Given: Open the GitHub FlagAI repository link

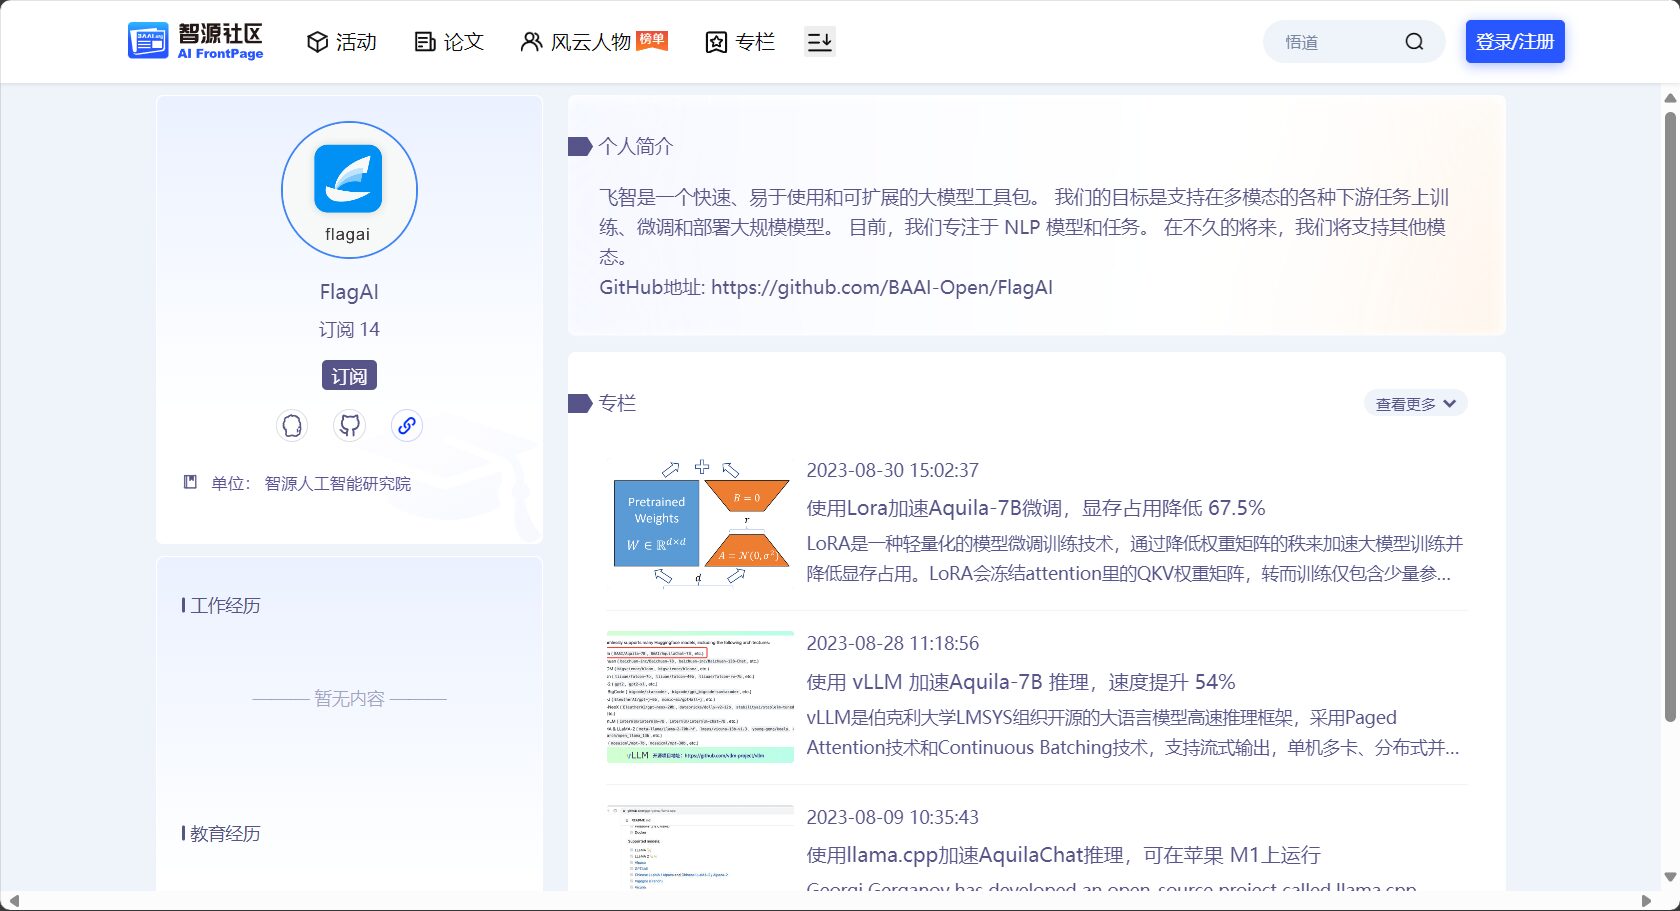Looking at the screenshot, I should 881,288.
